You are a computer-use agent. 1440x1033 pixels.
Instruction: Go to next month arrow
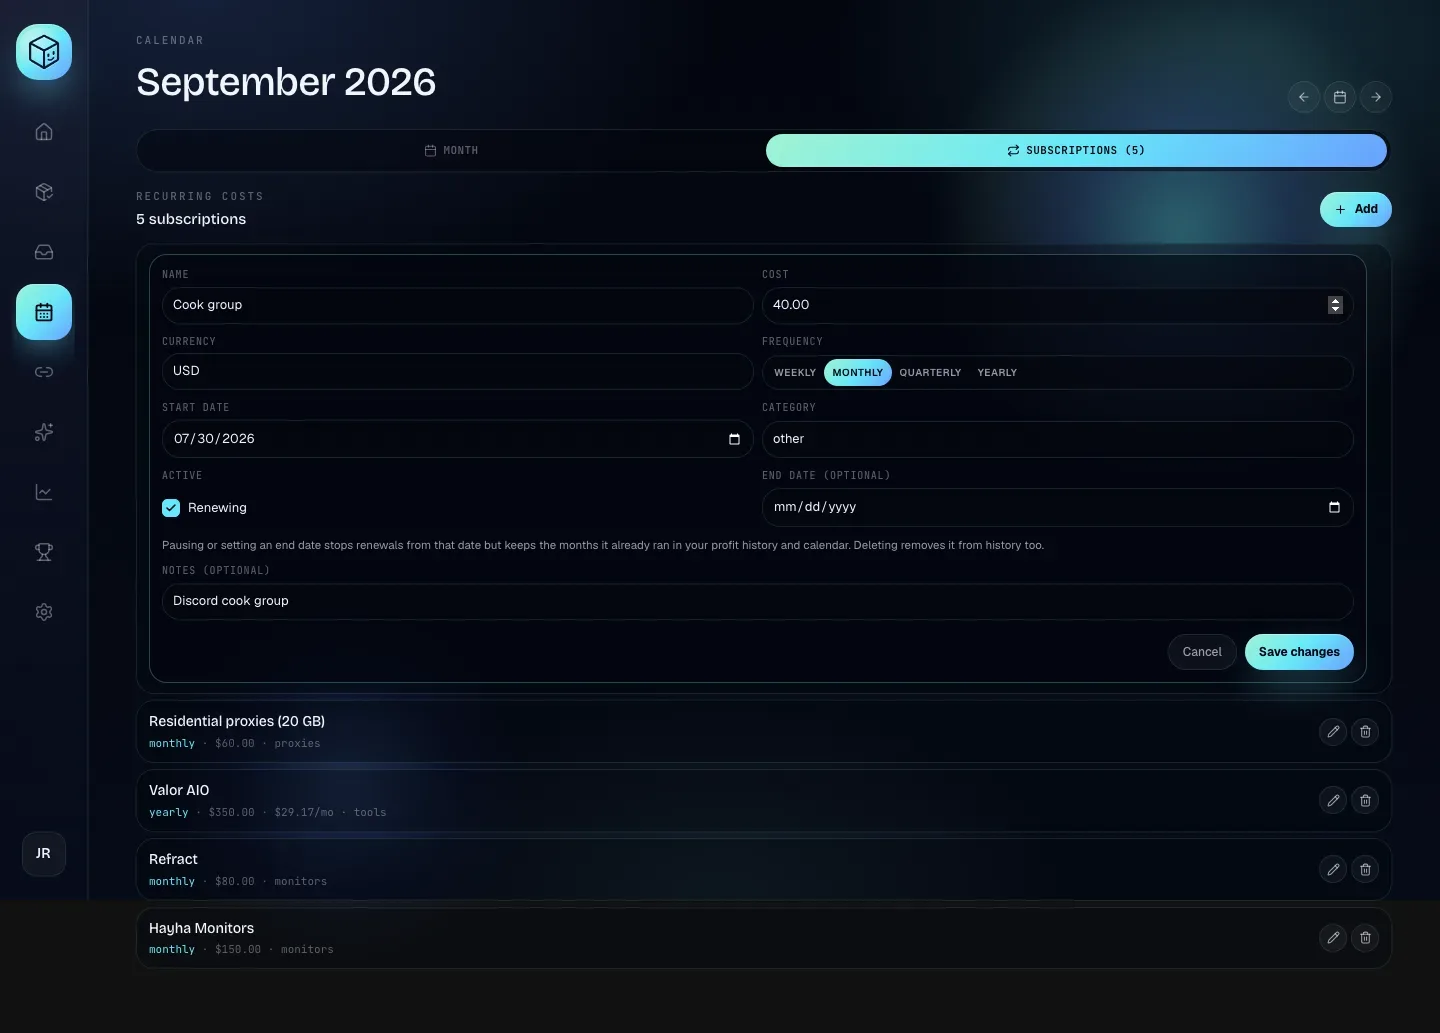pos(1376,97)
